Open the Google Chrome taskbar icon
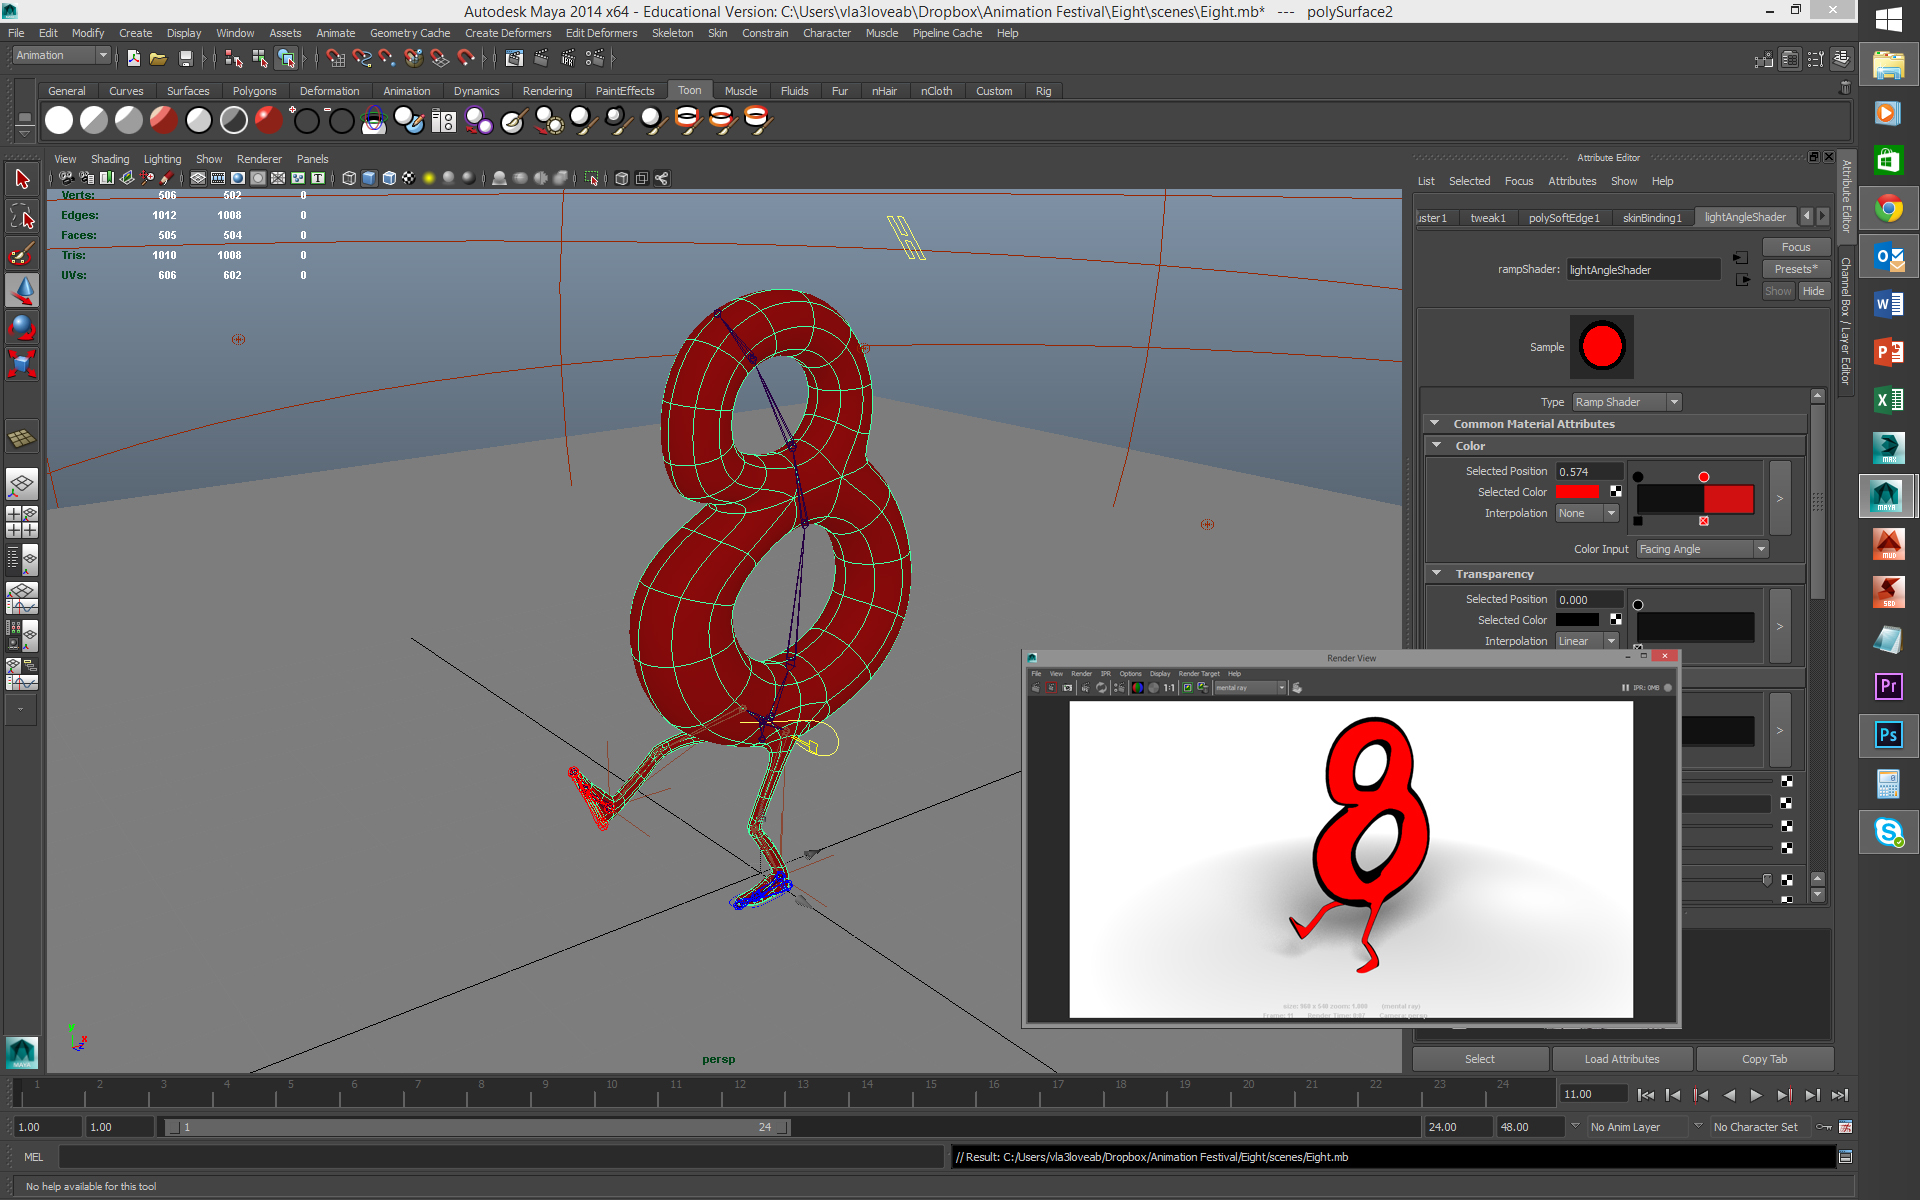Viewport: 1920px width, 1200px height. pos(1888,209)
